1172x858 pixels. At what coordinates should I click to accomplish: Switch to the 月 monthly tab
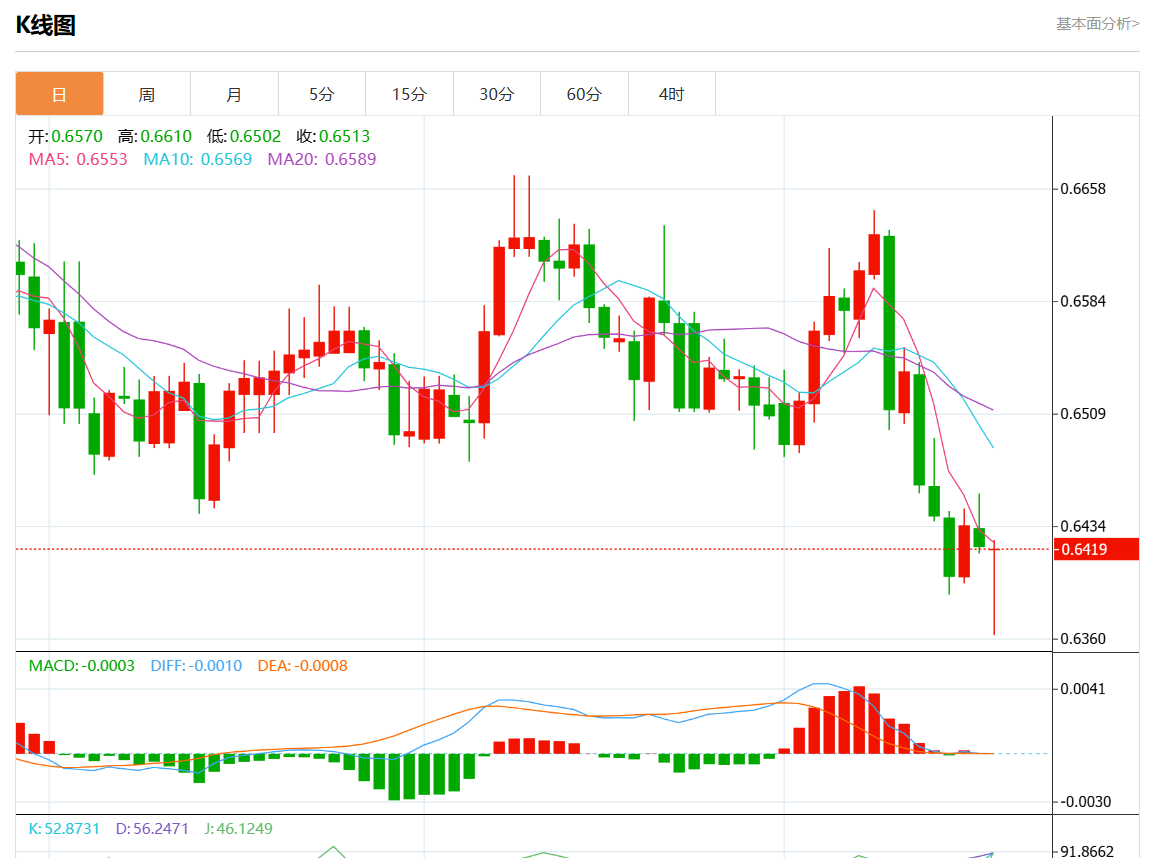pyautogui.click(x=234, y=94)
